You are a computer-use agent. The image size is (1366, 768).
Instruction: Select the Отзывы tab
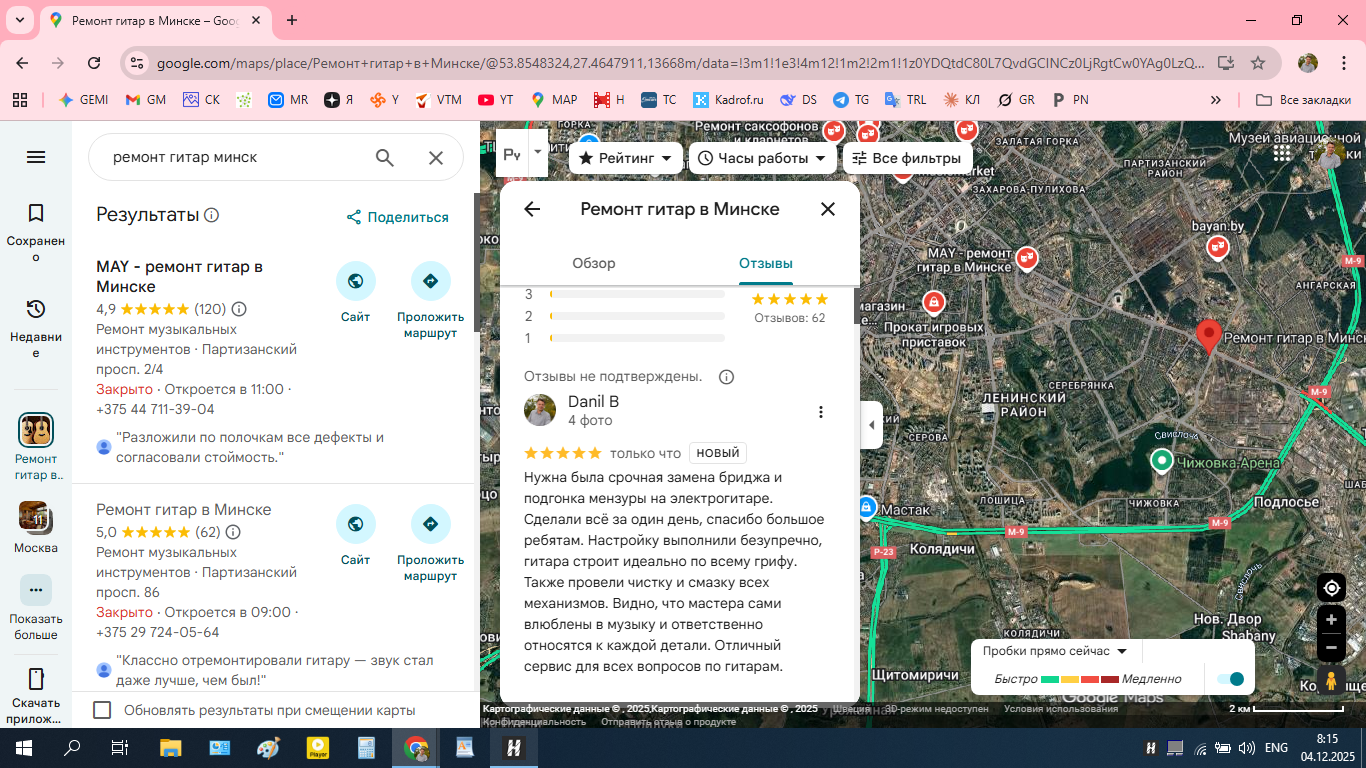(x=766, y=263)
